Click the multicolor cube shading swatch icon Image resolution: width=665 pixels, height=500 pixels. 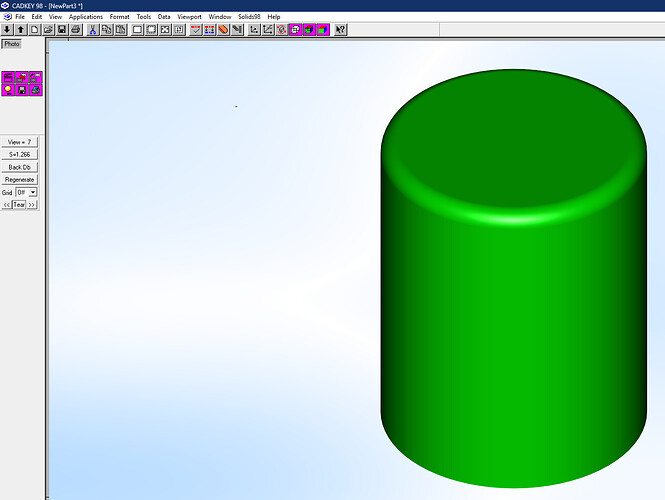[x=324, y=30]
